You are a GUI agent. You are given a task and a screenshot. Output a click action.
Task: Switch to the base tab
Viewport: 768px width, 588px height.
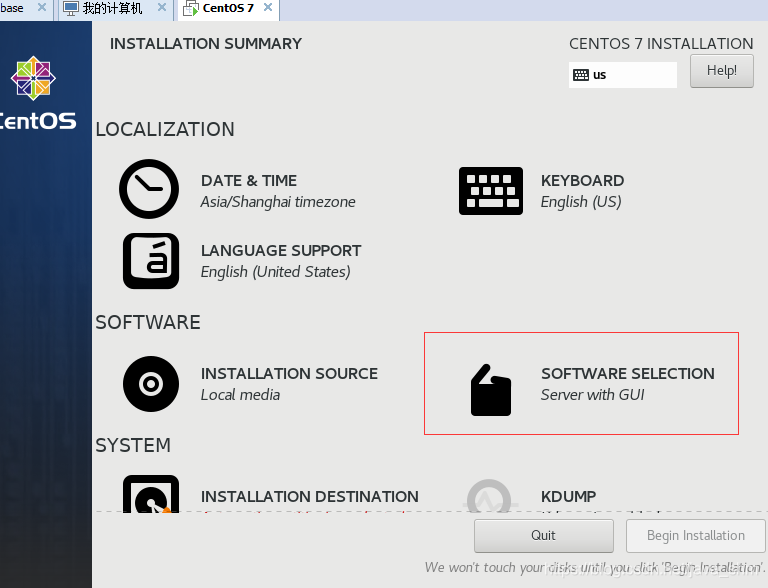pos(25,10)
